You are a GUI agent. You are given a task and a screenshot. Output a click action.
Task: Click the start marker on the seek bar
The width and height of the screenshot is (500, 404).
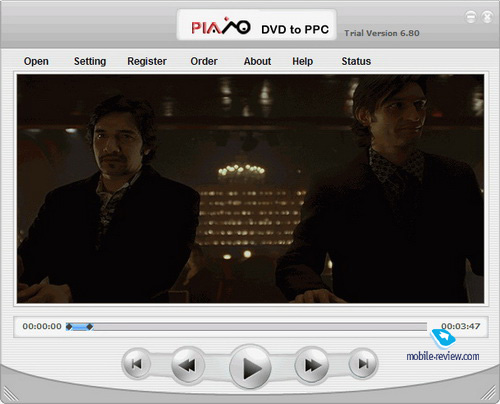tap(69, 327)
